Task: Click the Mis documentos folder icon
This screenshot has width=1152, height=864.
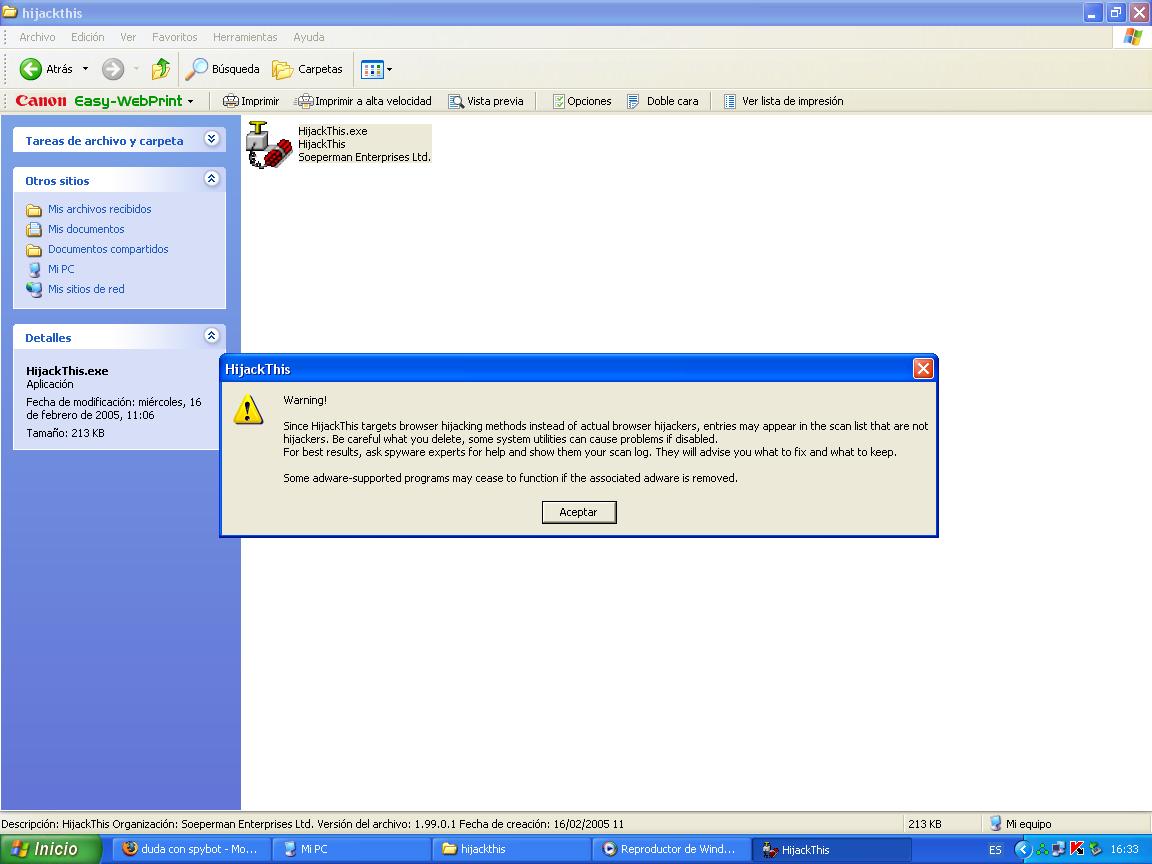Action: (x=34, y=229)
